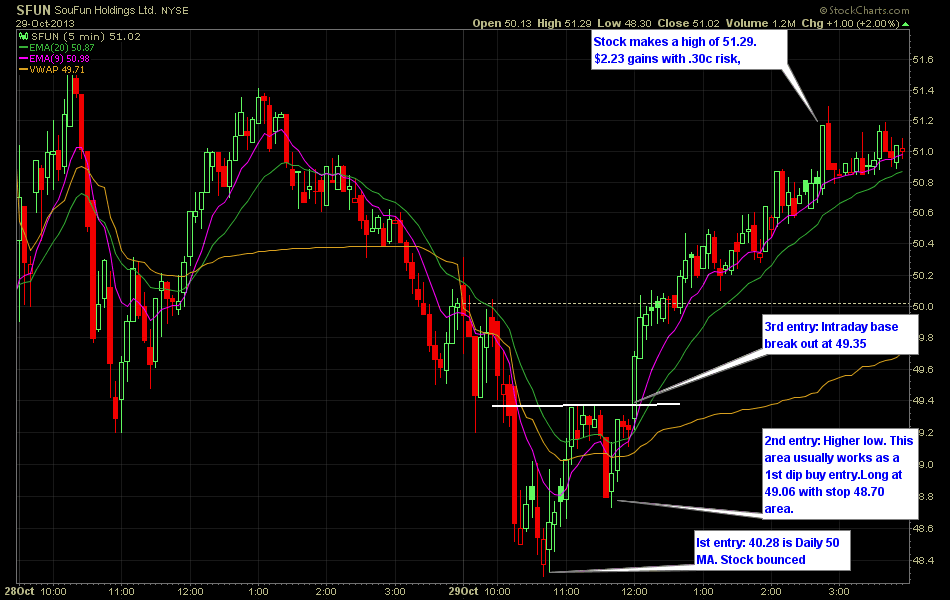
Task: Click the 49.6 price axis label
Action: pos(923,370)
